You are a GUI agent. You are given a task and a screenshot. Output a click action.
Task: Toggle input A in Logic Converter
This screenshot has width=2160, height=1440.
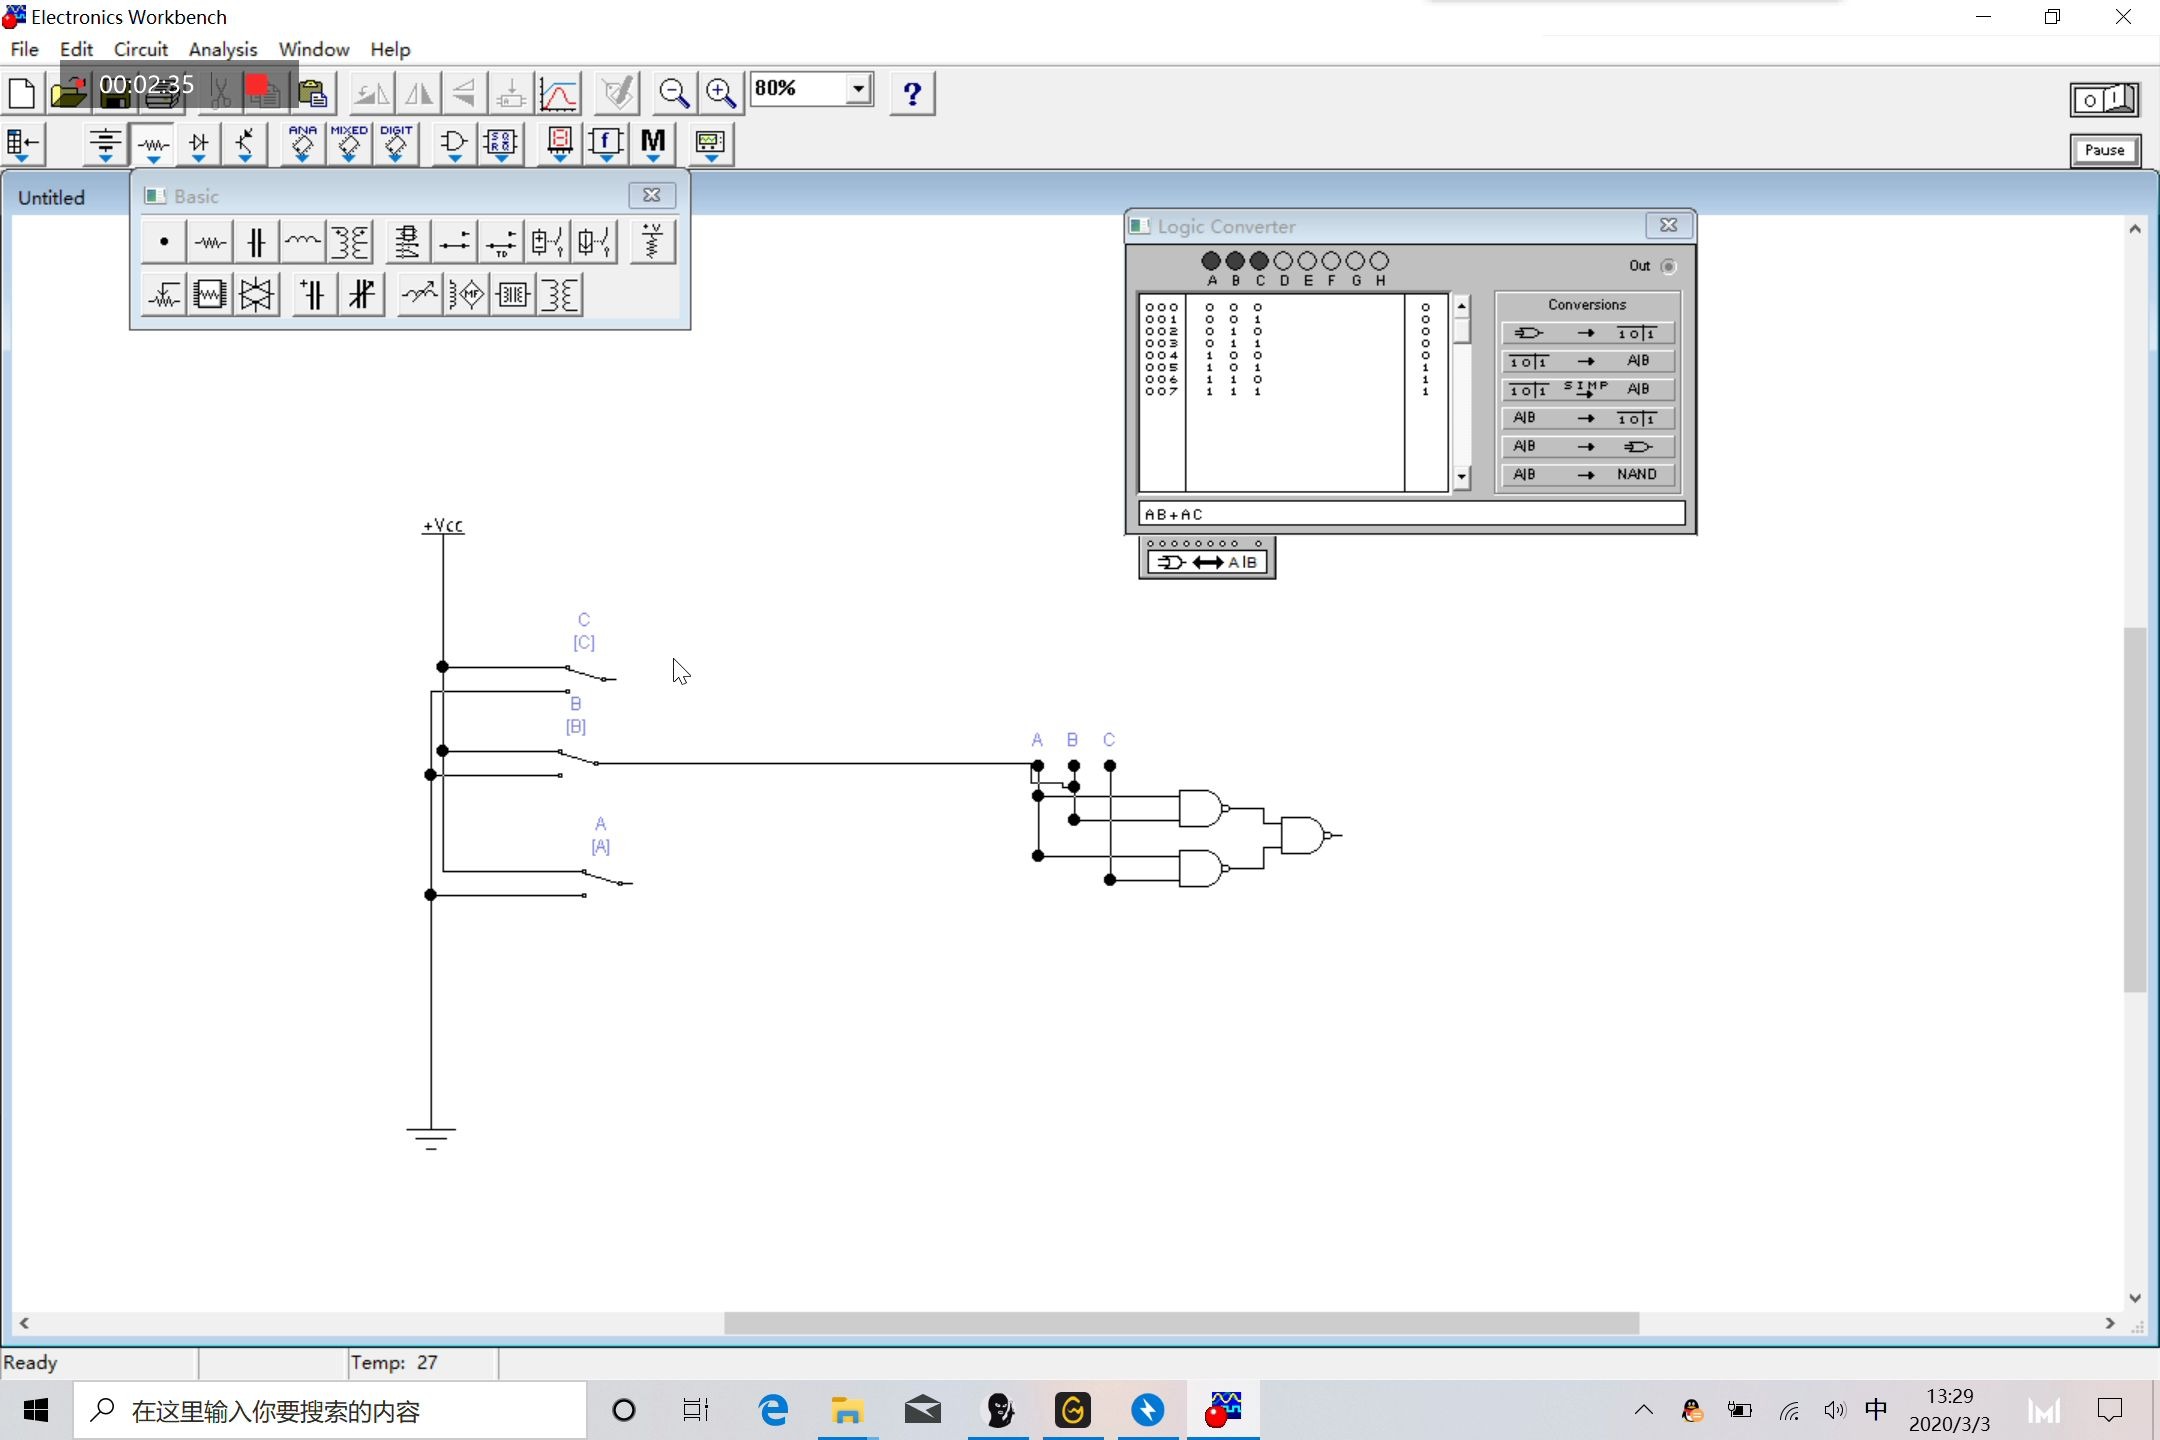point(1211,261)
